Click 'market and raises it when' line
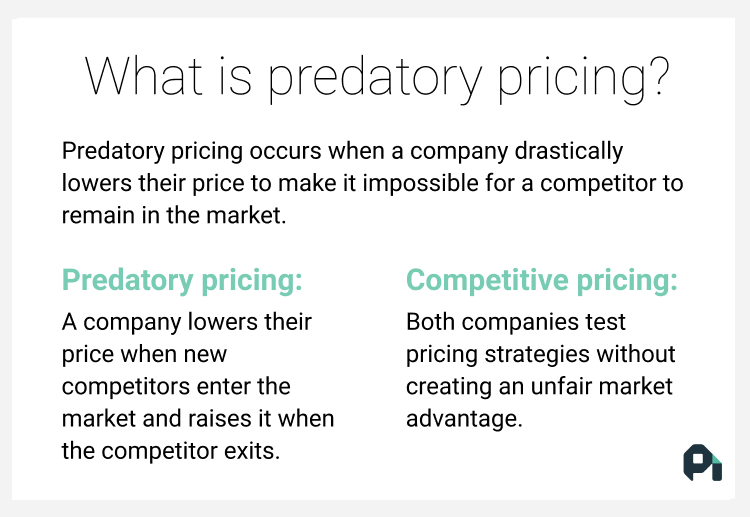 (198, 418)
